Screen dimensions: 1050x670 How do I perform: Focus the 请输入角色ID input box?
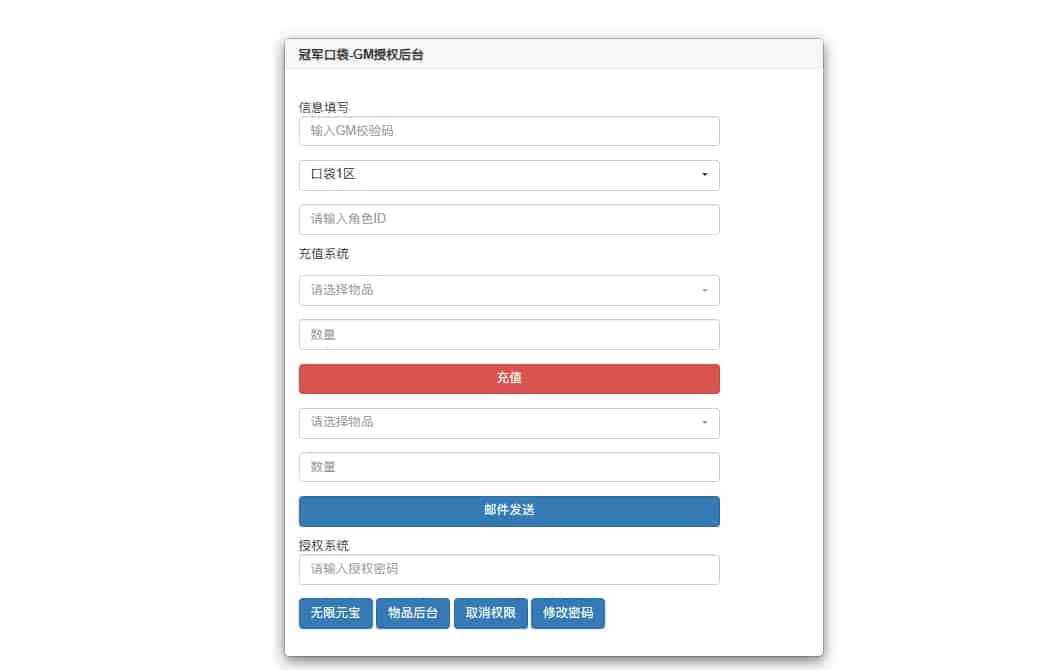(x=508, y=219)
